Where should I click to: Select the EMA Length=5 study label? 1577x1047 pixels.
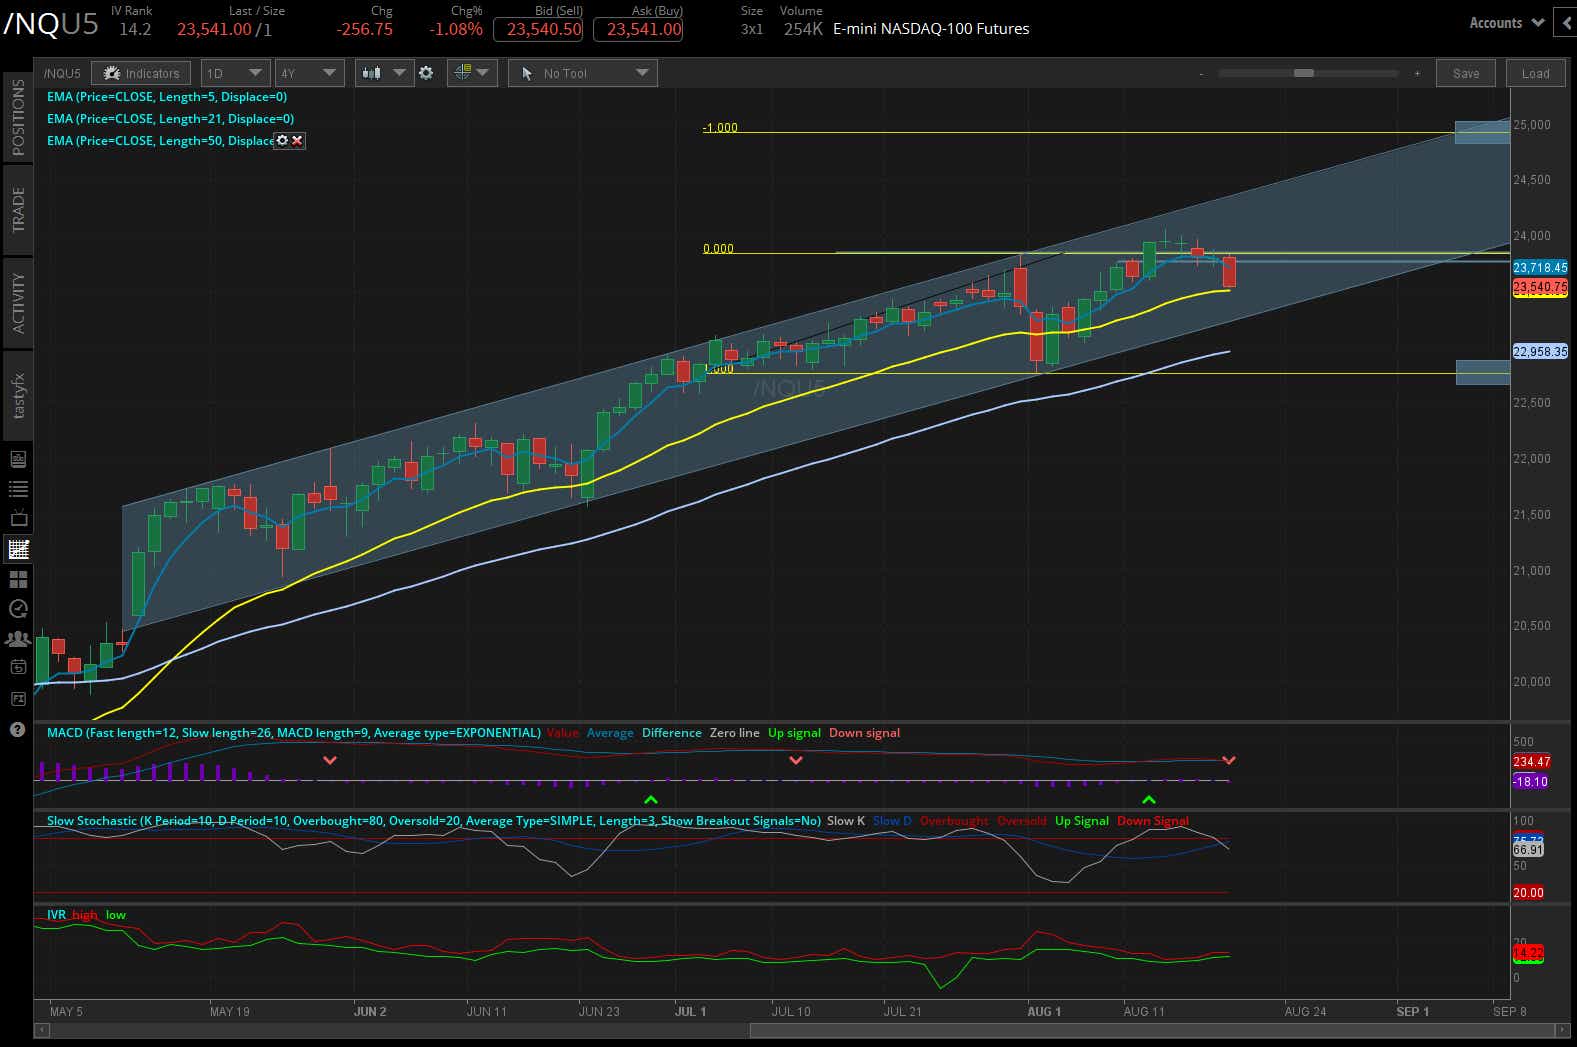click(167, 97)
